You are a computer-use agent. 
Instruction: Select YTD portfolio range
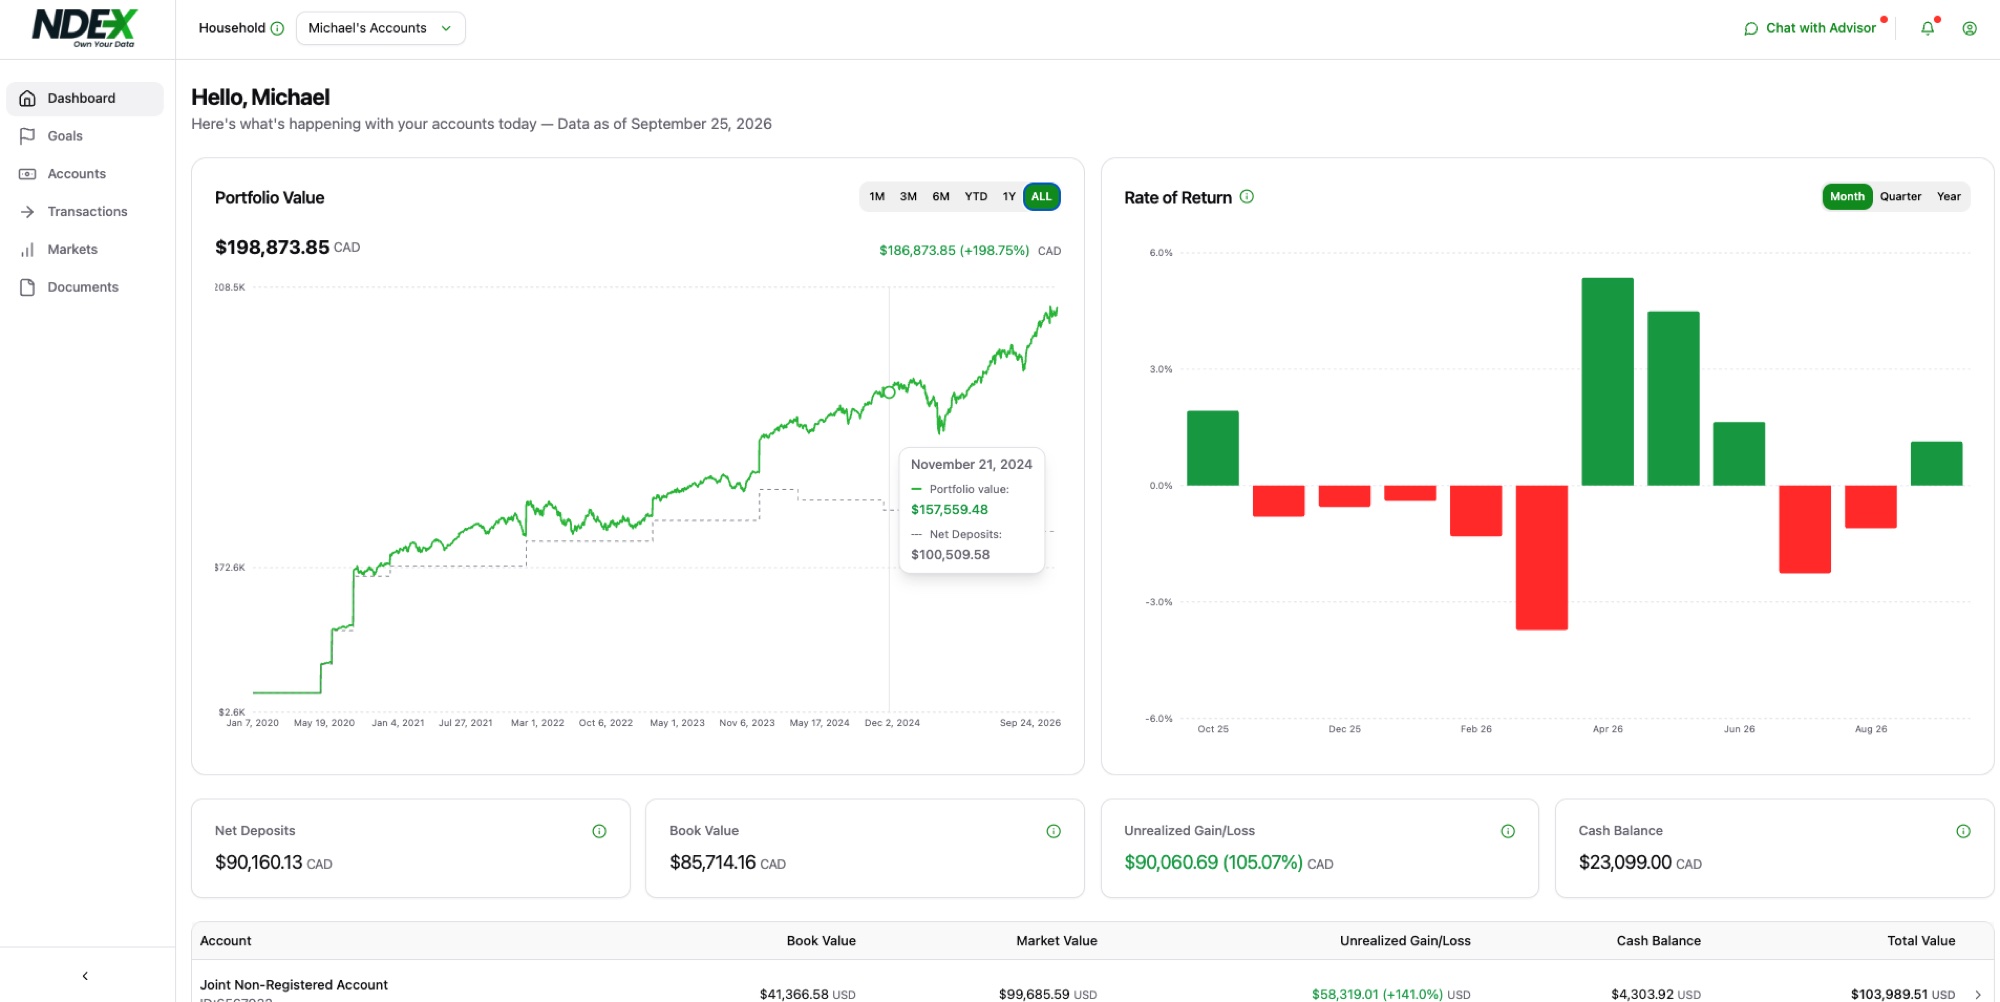(976, 197)
